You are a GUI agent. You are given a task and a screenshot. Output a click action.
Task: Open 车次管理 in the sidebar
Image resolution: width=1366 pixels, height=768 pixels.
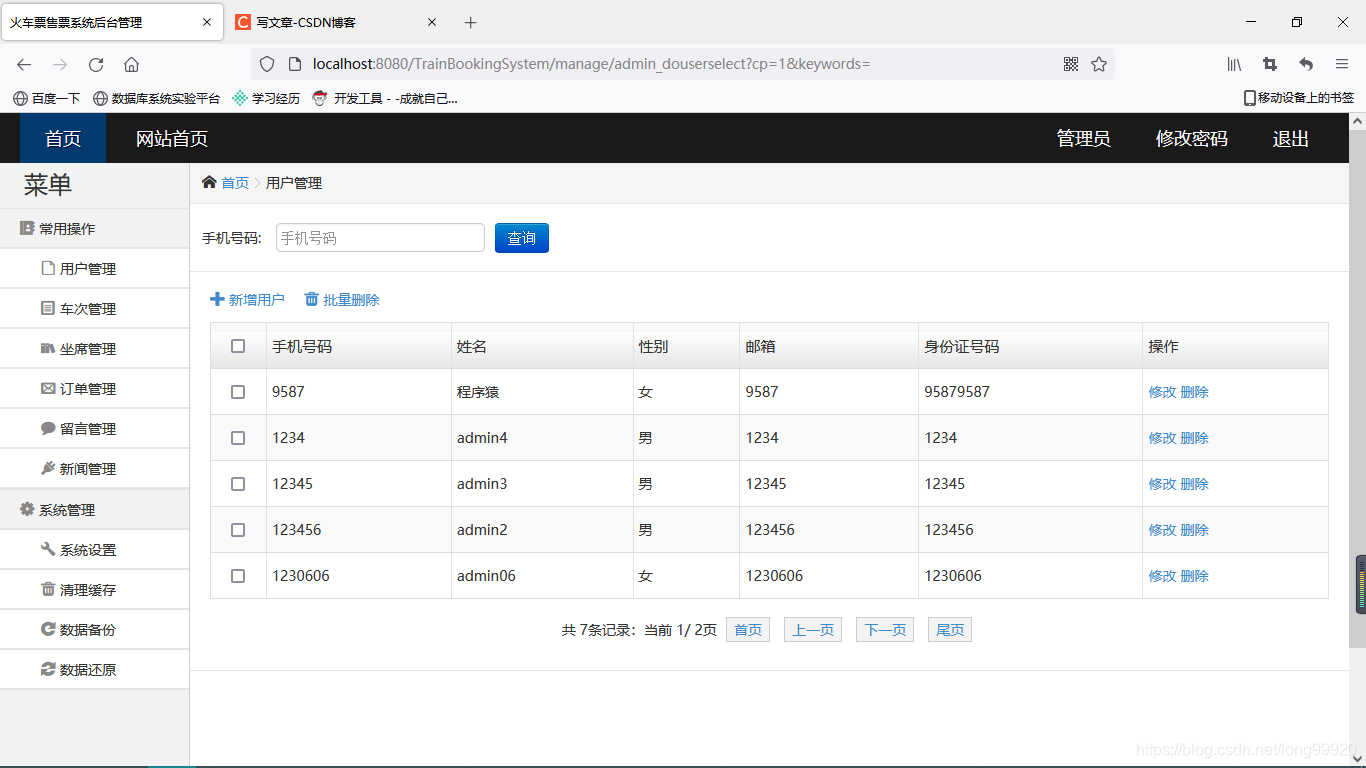[94, 309]
